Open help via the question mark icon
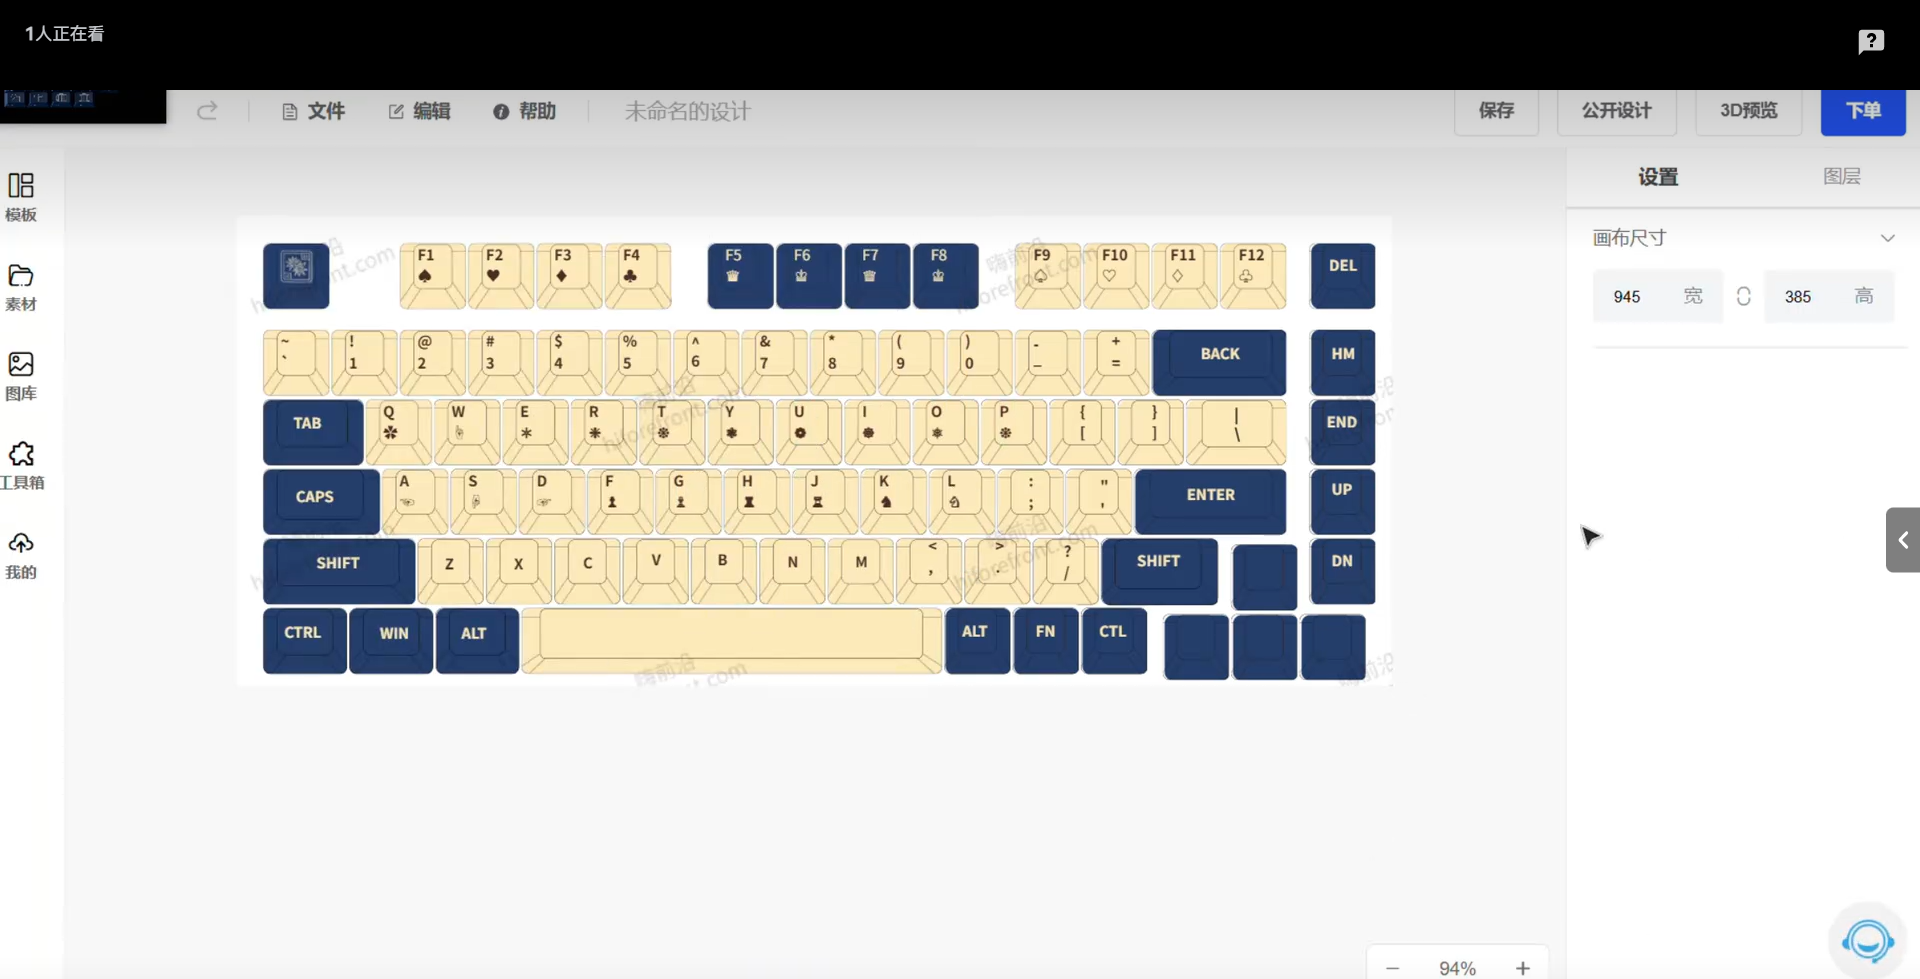Viewport: 1920px width, 979px height. coord(1871,41)
